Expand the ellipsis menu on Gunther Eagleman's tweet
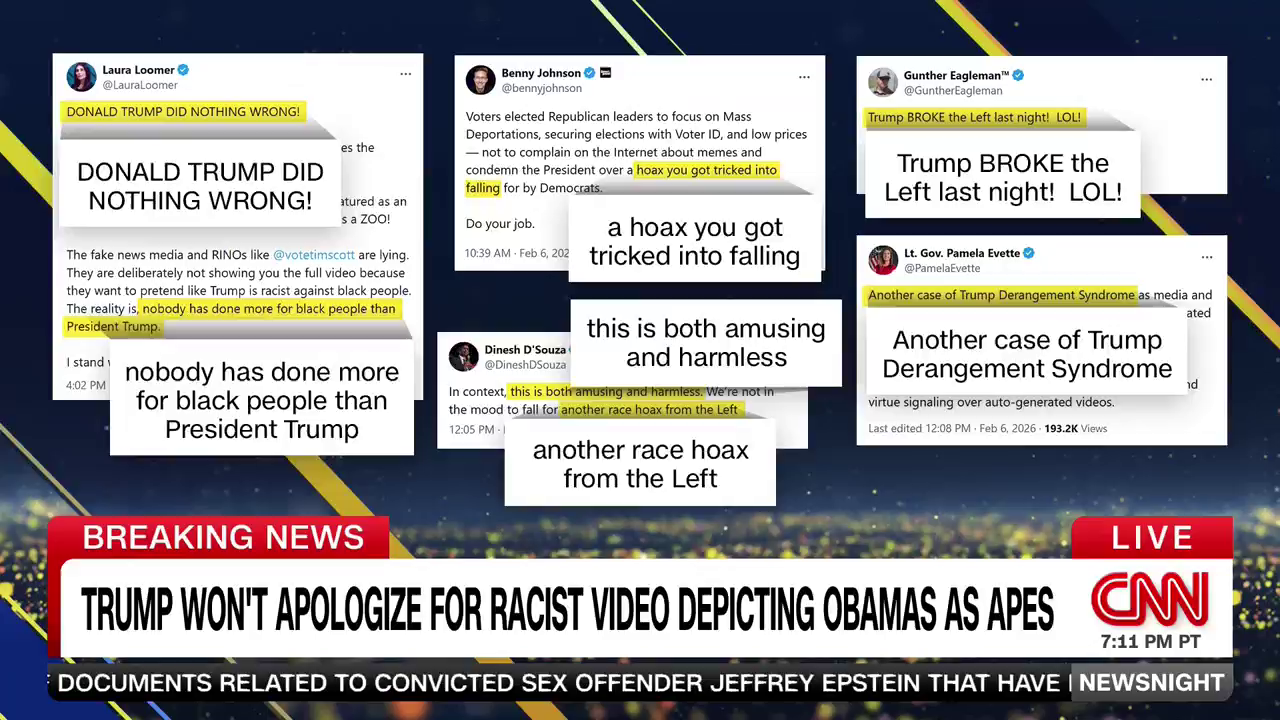The image size is (1280, 720). point(1206,79)
